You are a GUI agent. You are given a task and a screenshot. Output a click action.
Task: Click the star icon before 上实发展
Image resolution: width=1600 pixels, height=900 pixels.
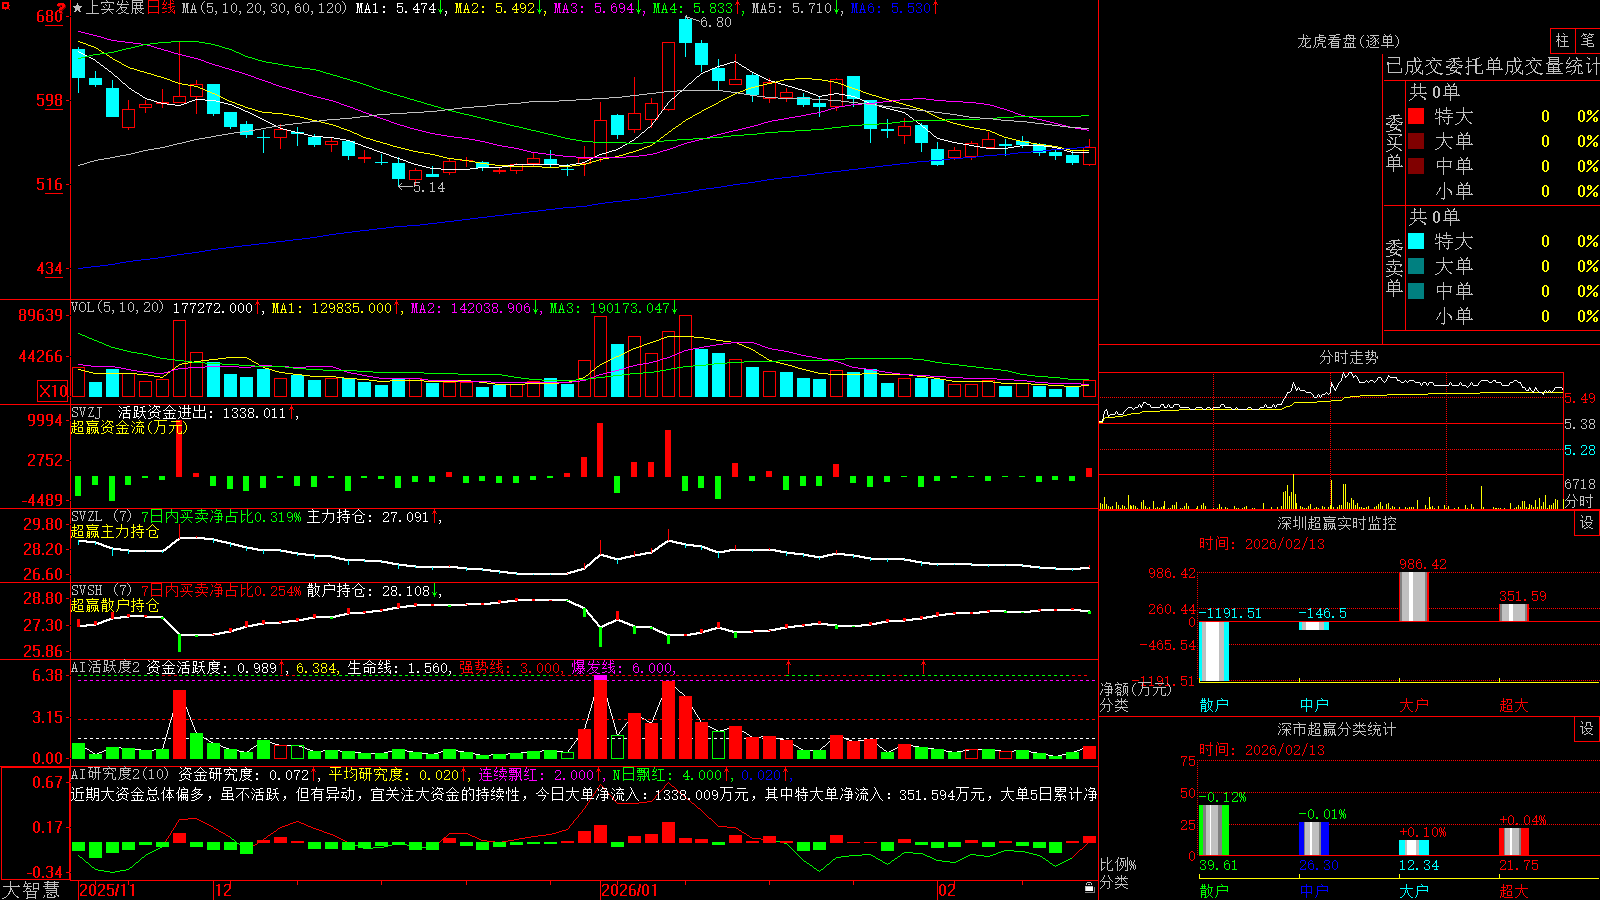78,8
